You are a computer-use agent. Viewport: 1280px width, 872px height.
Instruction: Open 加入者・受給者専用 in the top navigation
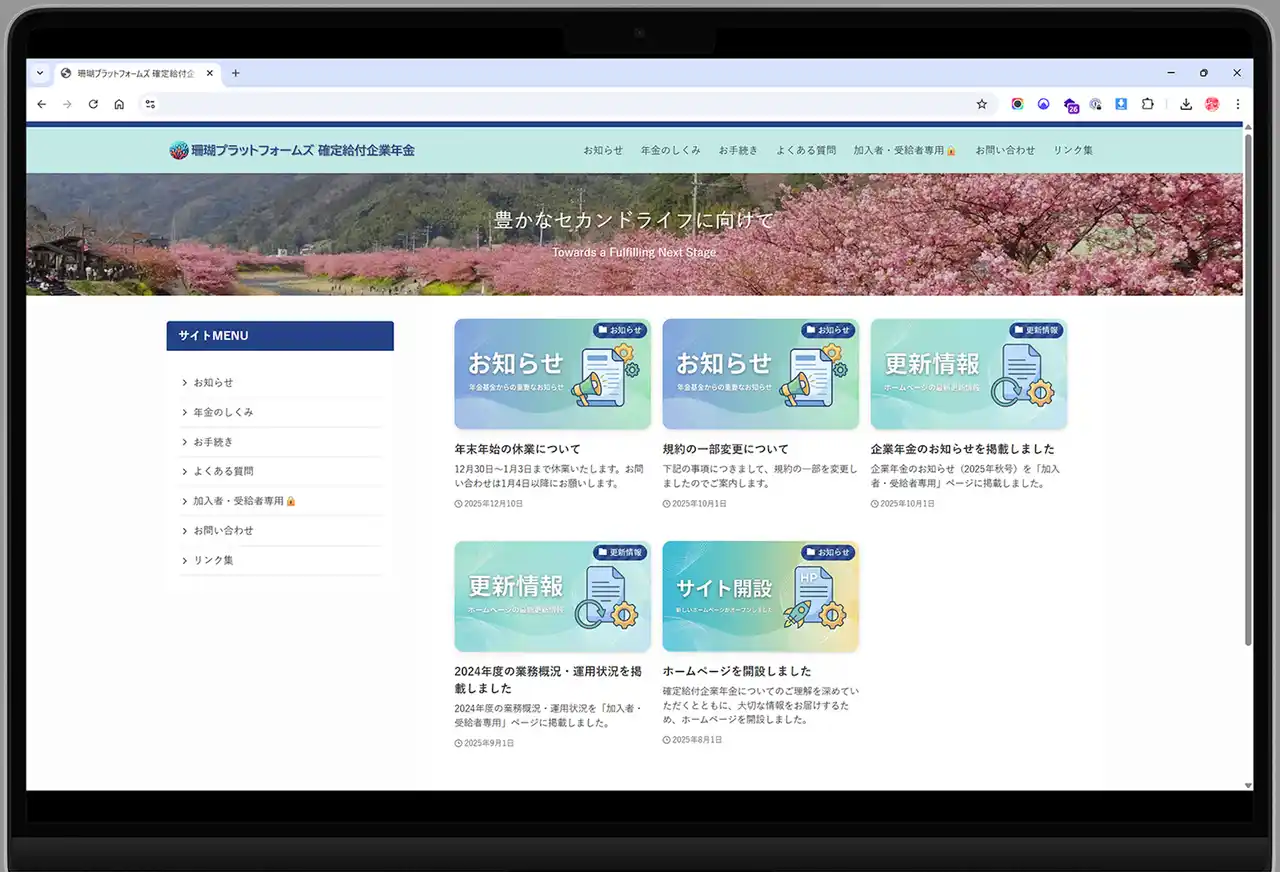903,150
